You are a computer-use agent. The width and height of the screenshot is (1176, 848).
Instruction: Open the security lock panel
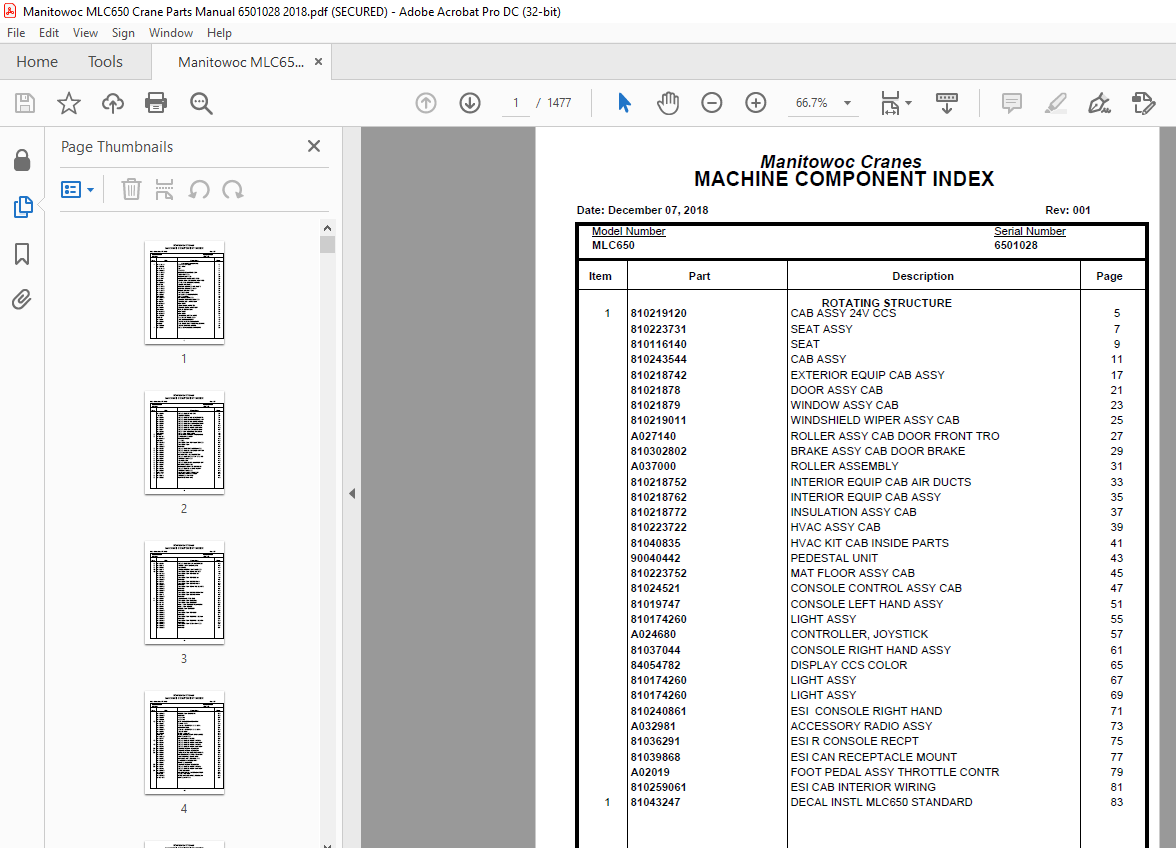click(x=22, y=160)
